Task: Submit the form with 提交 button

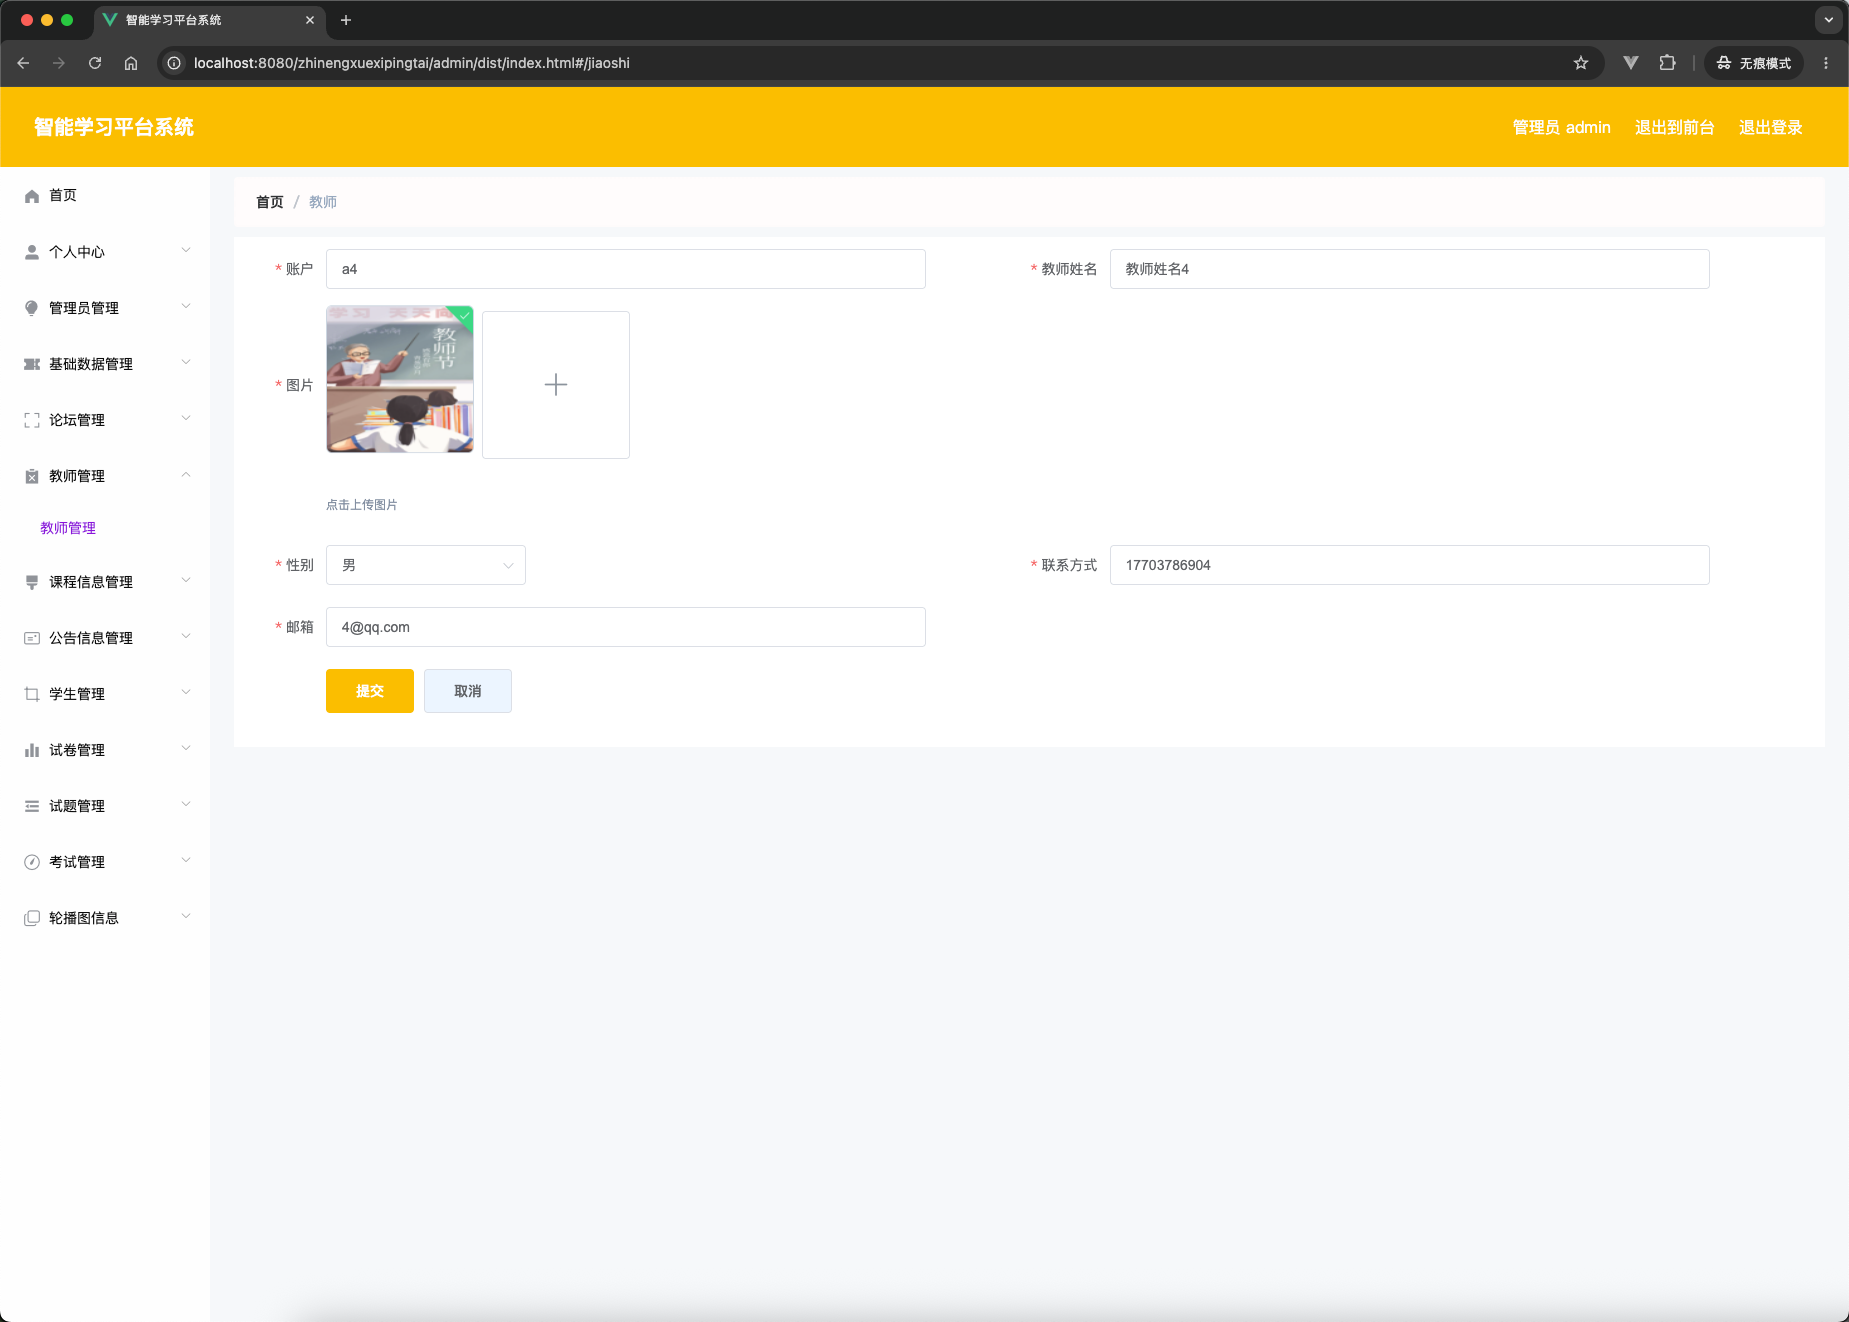Action: [x=370, y=691]
